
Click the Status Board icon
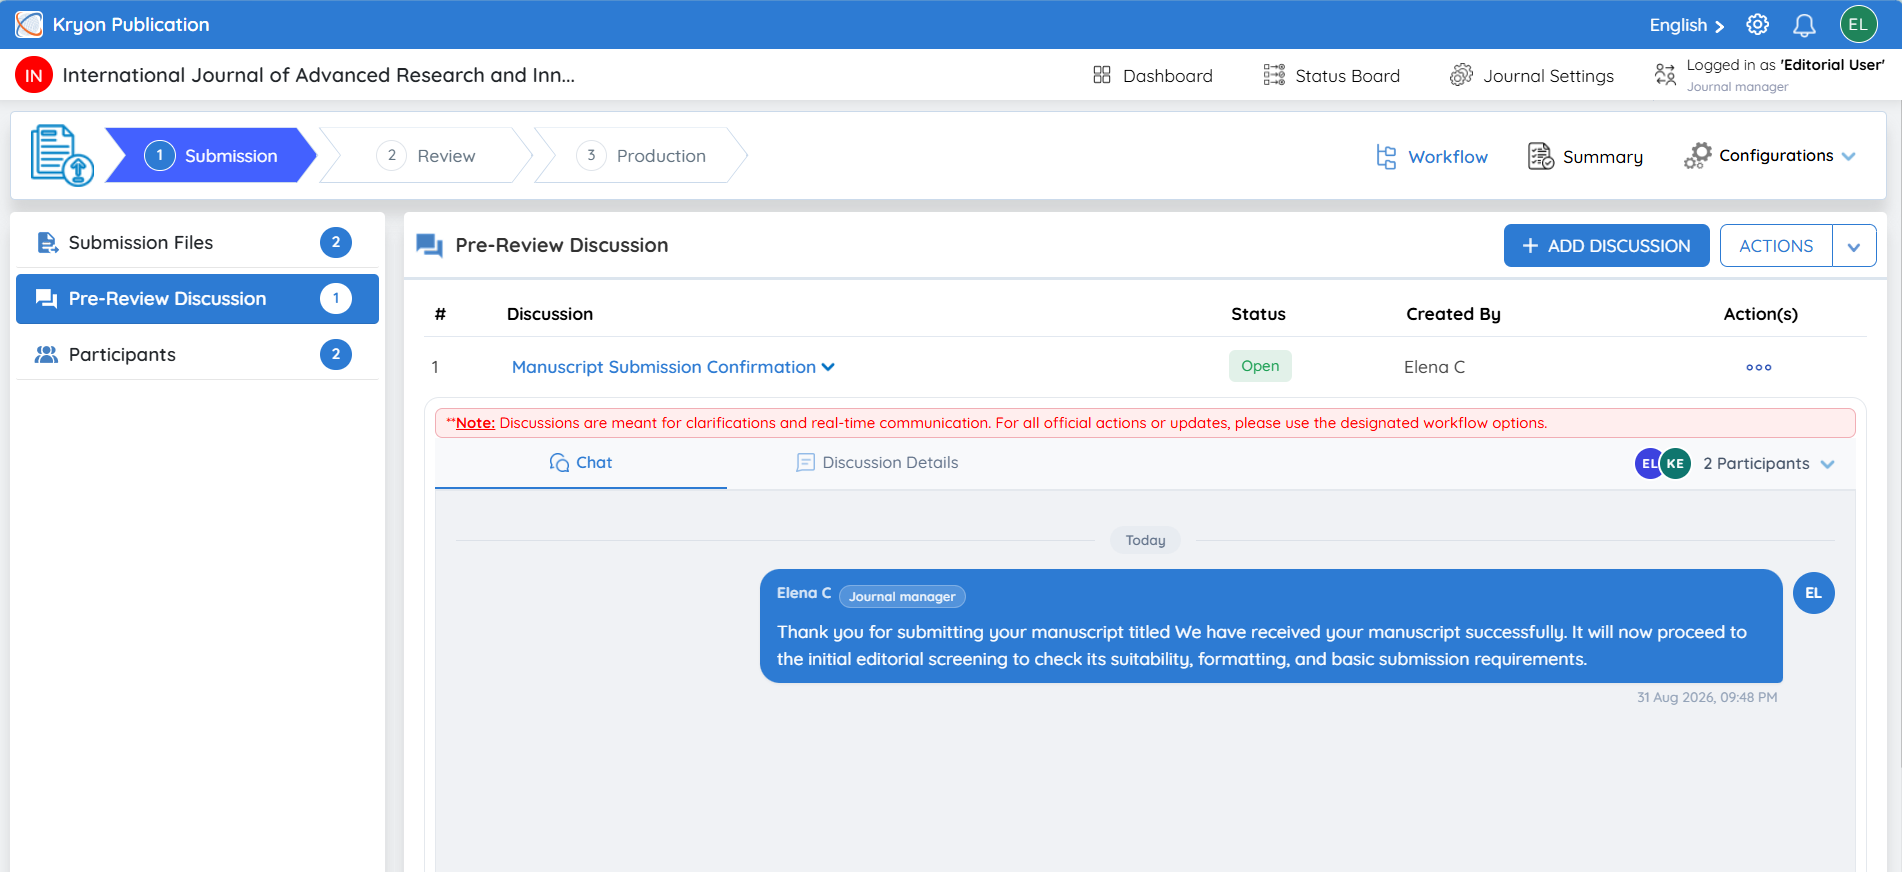(x=1274, y=75)
